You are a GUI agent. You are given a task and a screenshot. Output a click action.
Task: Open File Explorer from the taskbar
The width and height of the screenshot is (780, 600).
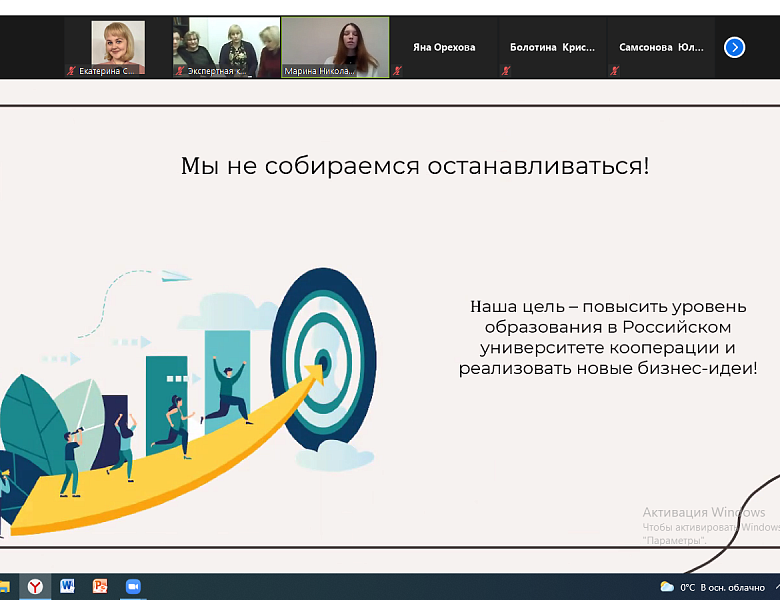point(4,587)
